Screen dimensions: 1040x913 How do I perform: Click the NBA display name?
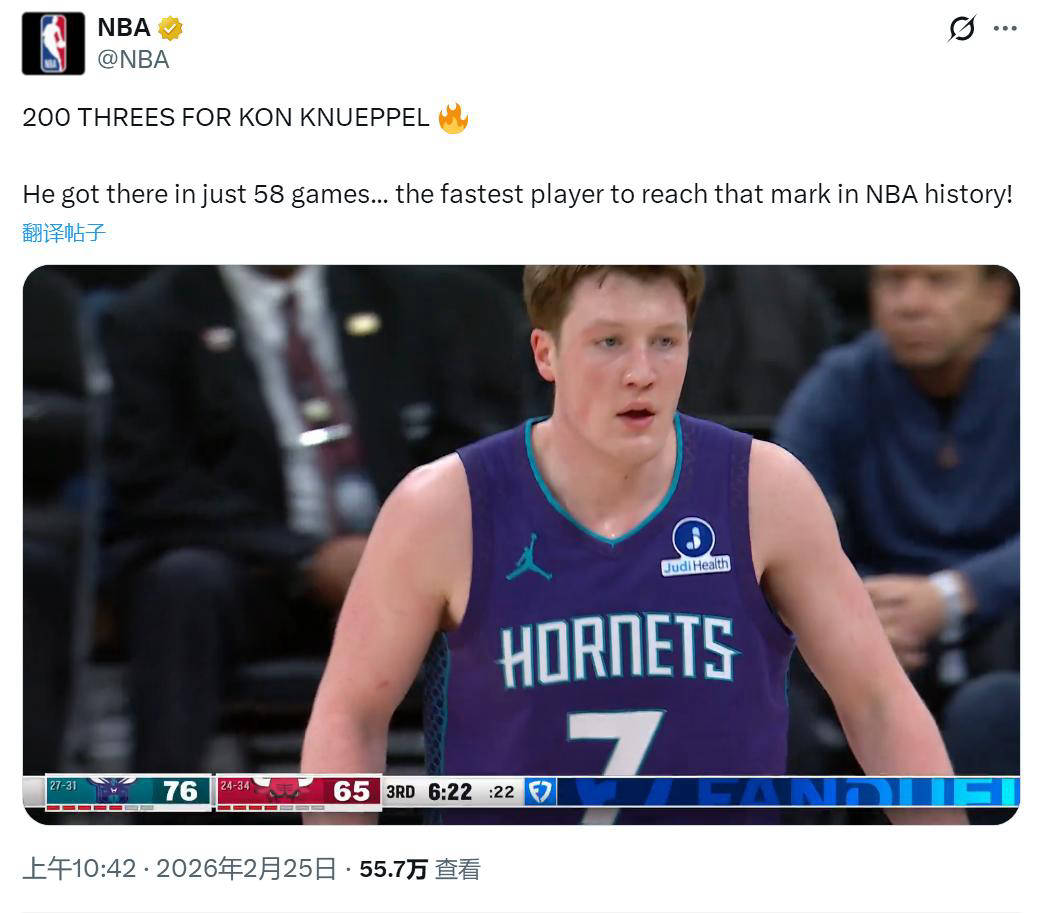(124, 28)
